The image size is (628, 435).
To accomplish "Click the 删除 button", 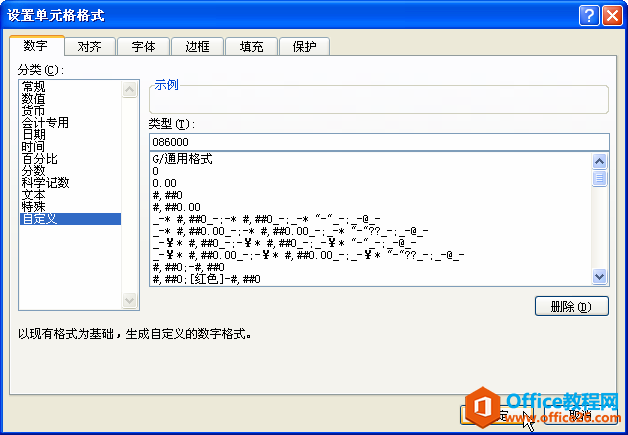I will tap(572, 306).
